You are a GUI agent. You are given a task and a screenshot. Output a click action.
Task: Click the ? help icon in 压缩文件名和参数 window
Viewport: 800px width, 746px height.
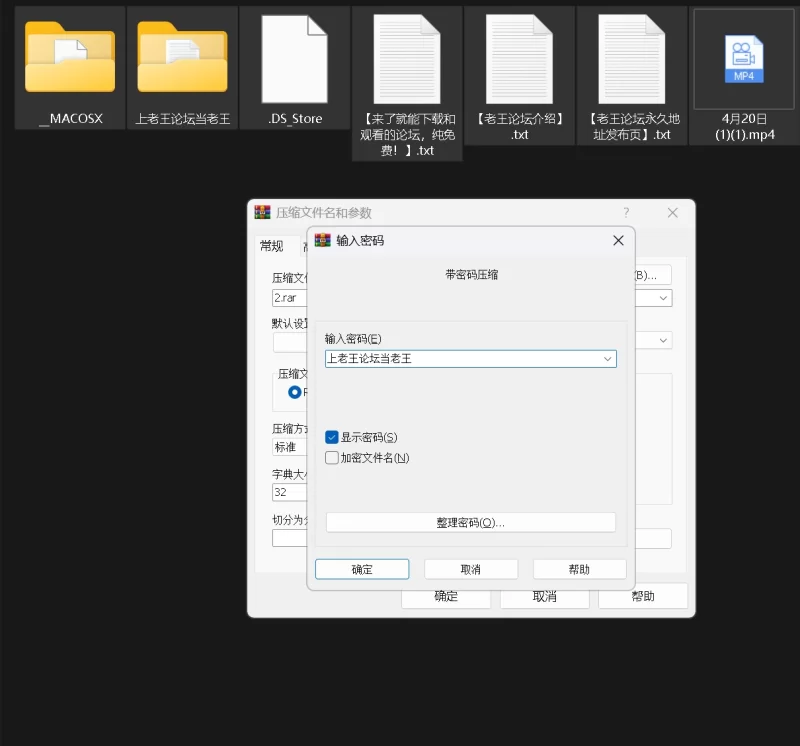(626, 212)
